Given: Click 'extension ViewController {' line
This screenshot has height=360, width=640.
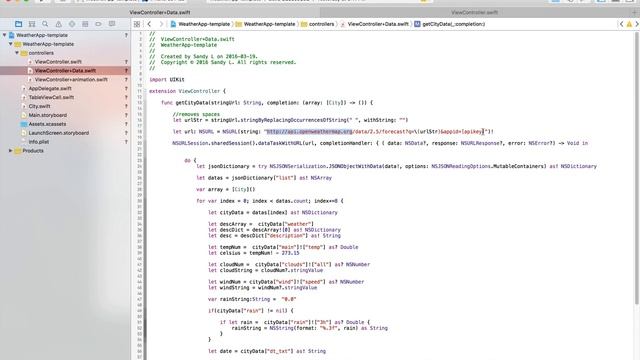Looking at the screenshot, I should (x=187, y=91).
